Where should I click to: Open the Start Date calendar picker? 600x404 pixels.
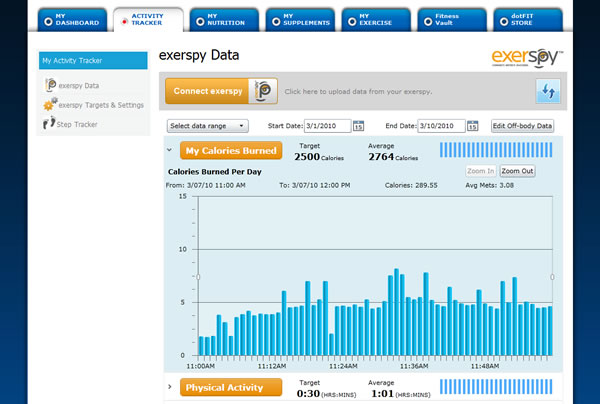click(x=357, y=126)
